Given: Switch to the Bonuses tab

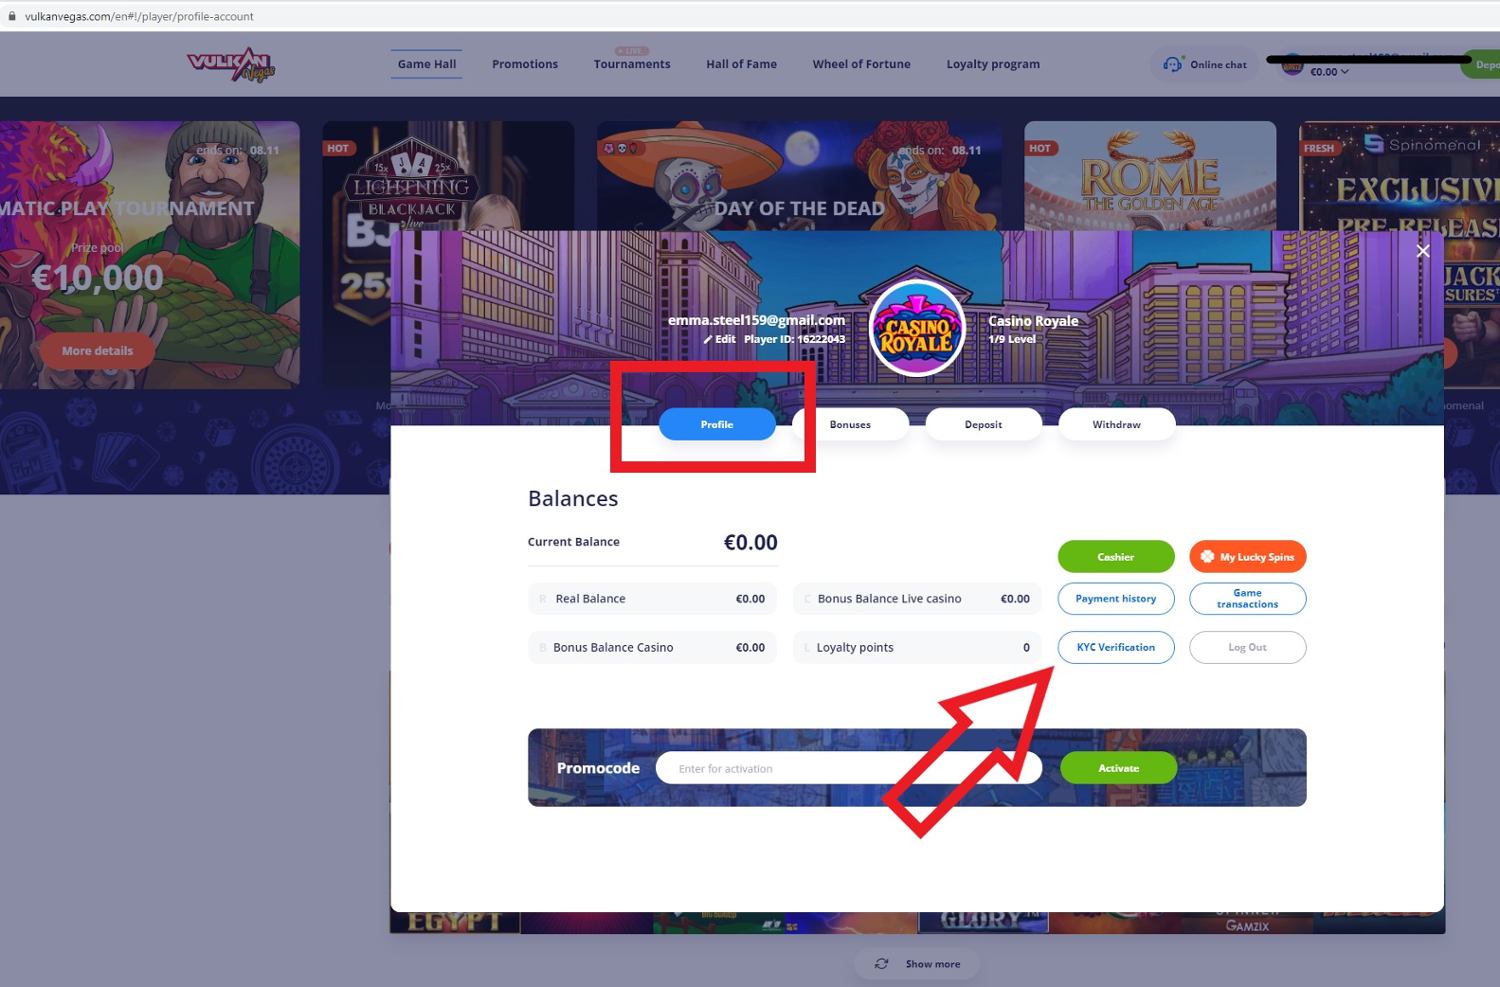Looking at the screenshot, I should (850, 424).
